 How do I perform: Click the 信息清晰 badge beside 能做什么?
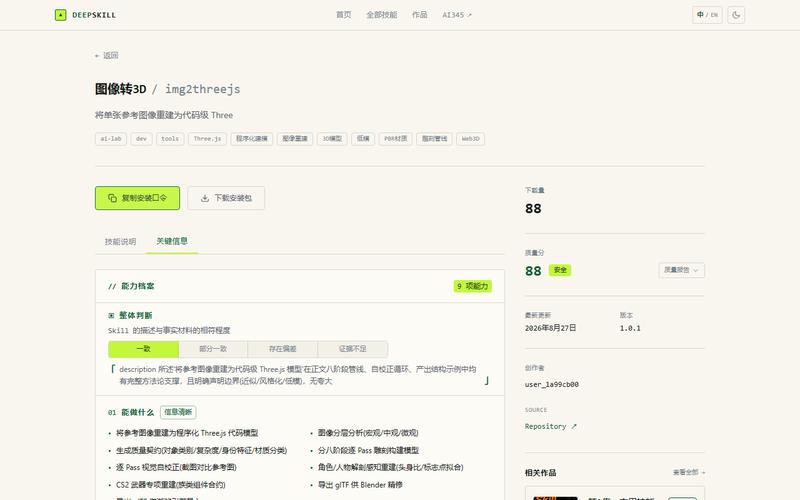click(x=178, y=412)
